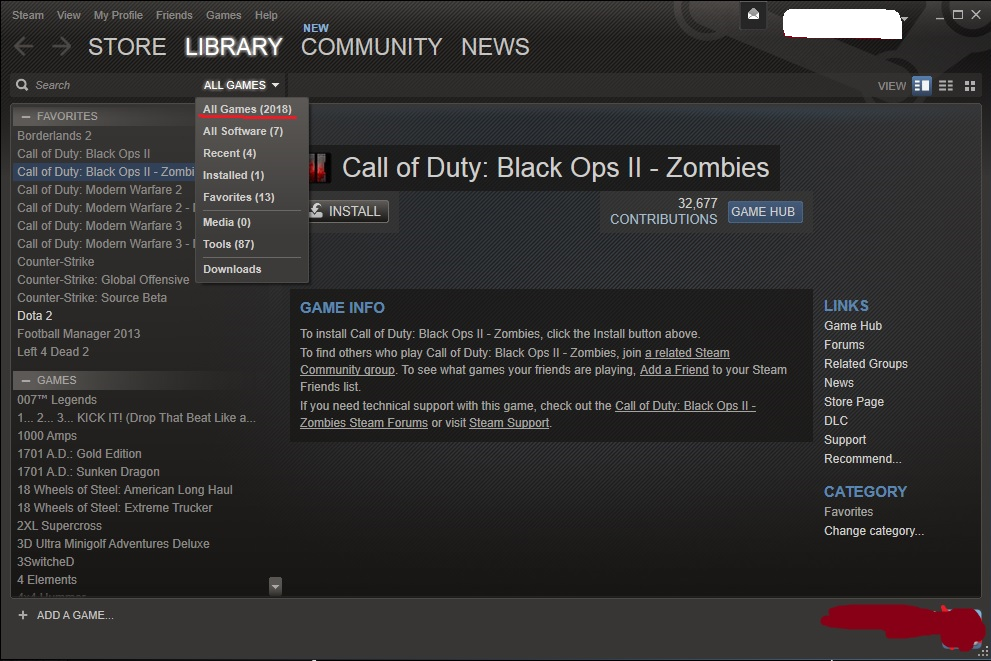Select 1701 A.D.: Gold Edition
Screen dimensions: 991x661
tap(79, 454)
